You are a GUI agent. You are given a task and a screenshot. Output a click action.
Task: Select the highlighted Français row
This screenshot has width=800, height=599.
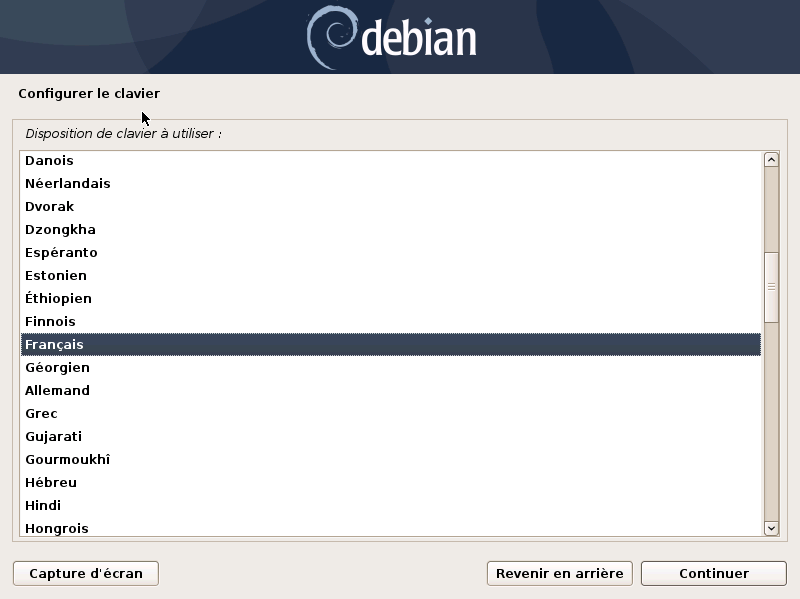[391, 344]
